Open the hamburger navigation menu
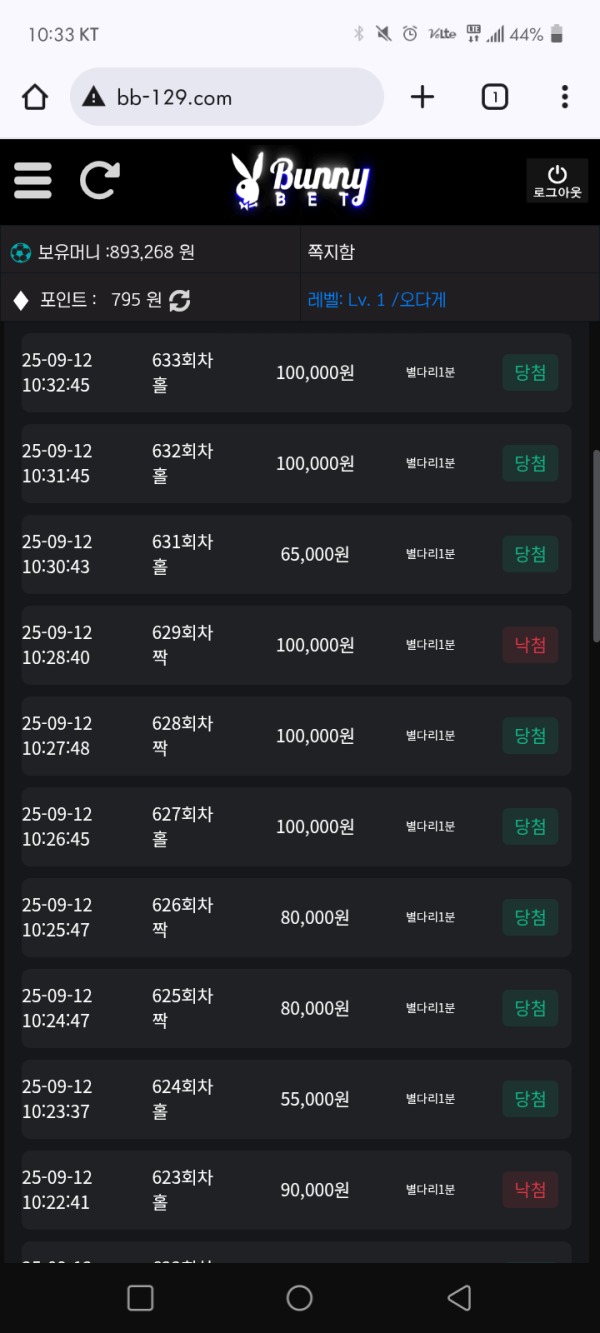Image resolution: width=600 pixels, height=1333 pixels. pos(32,180)
